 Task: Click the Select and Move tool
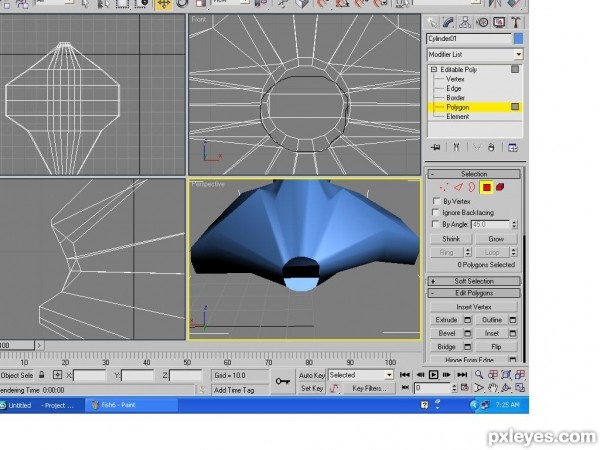(x=164, y=4)
